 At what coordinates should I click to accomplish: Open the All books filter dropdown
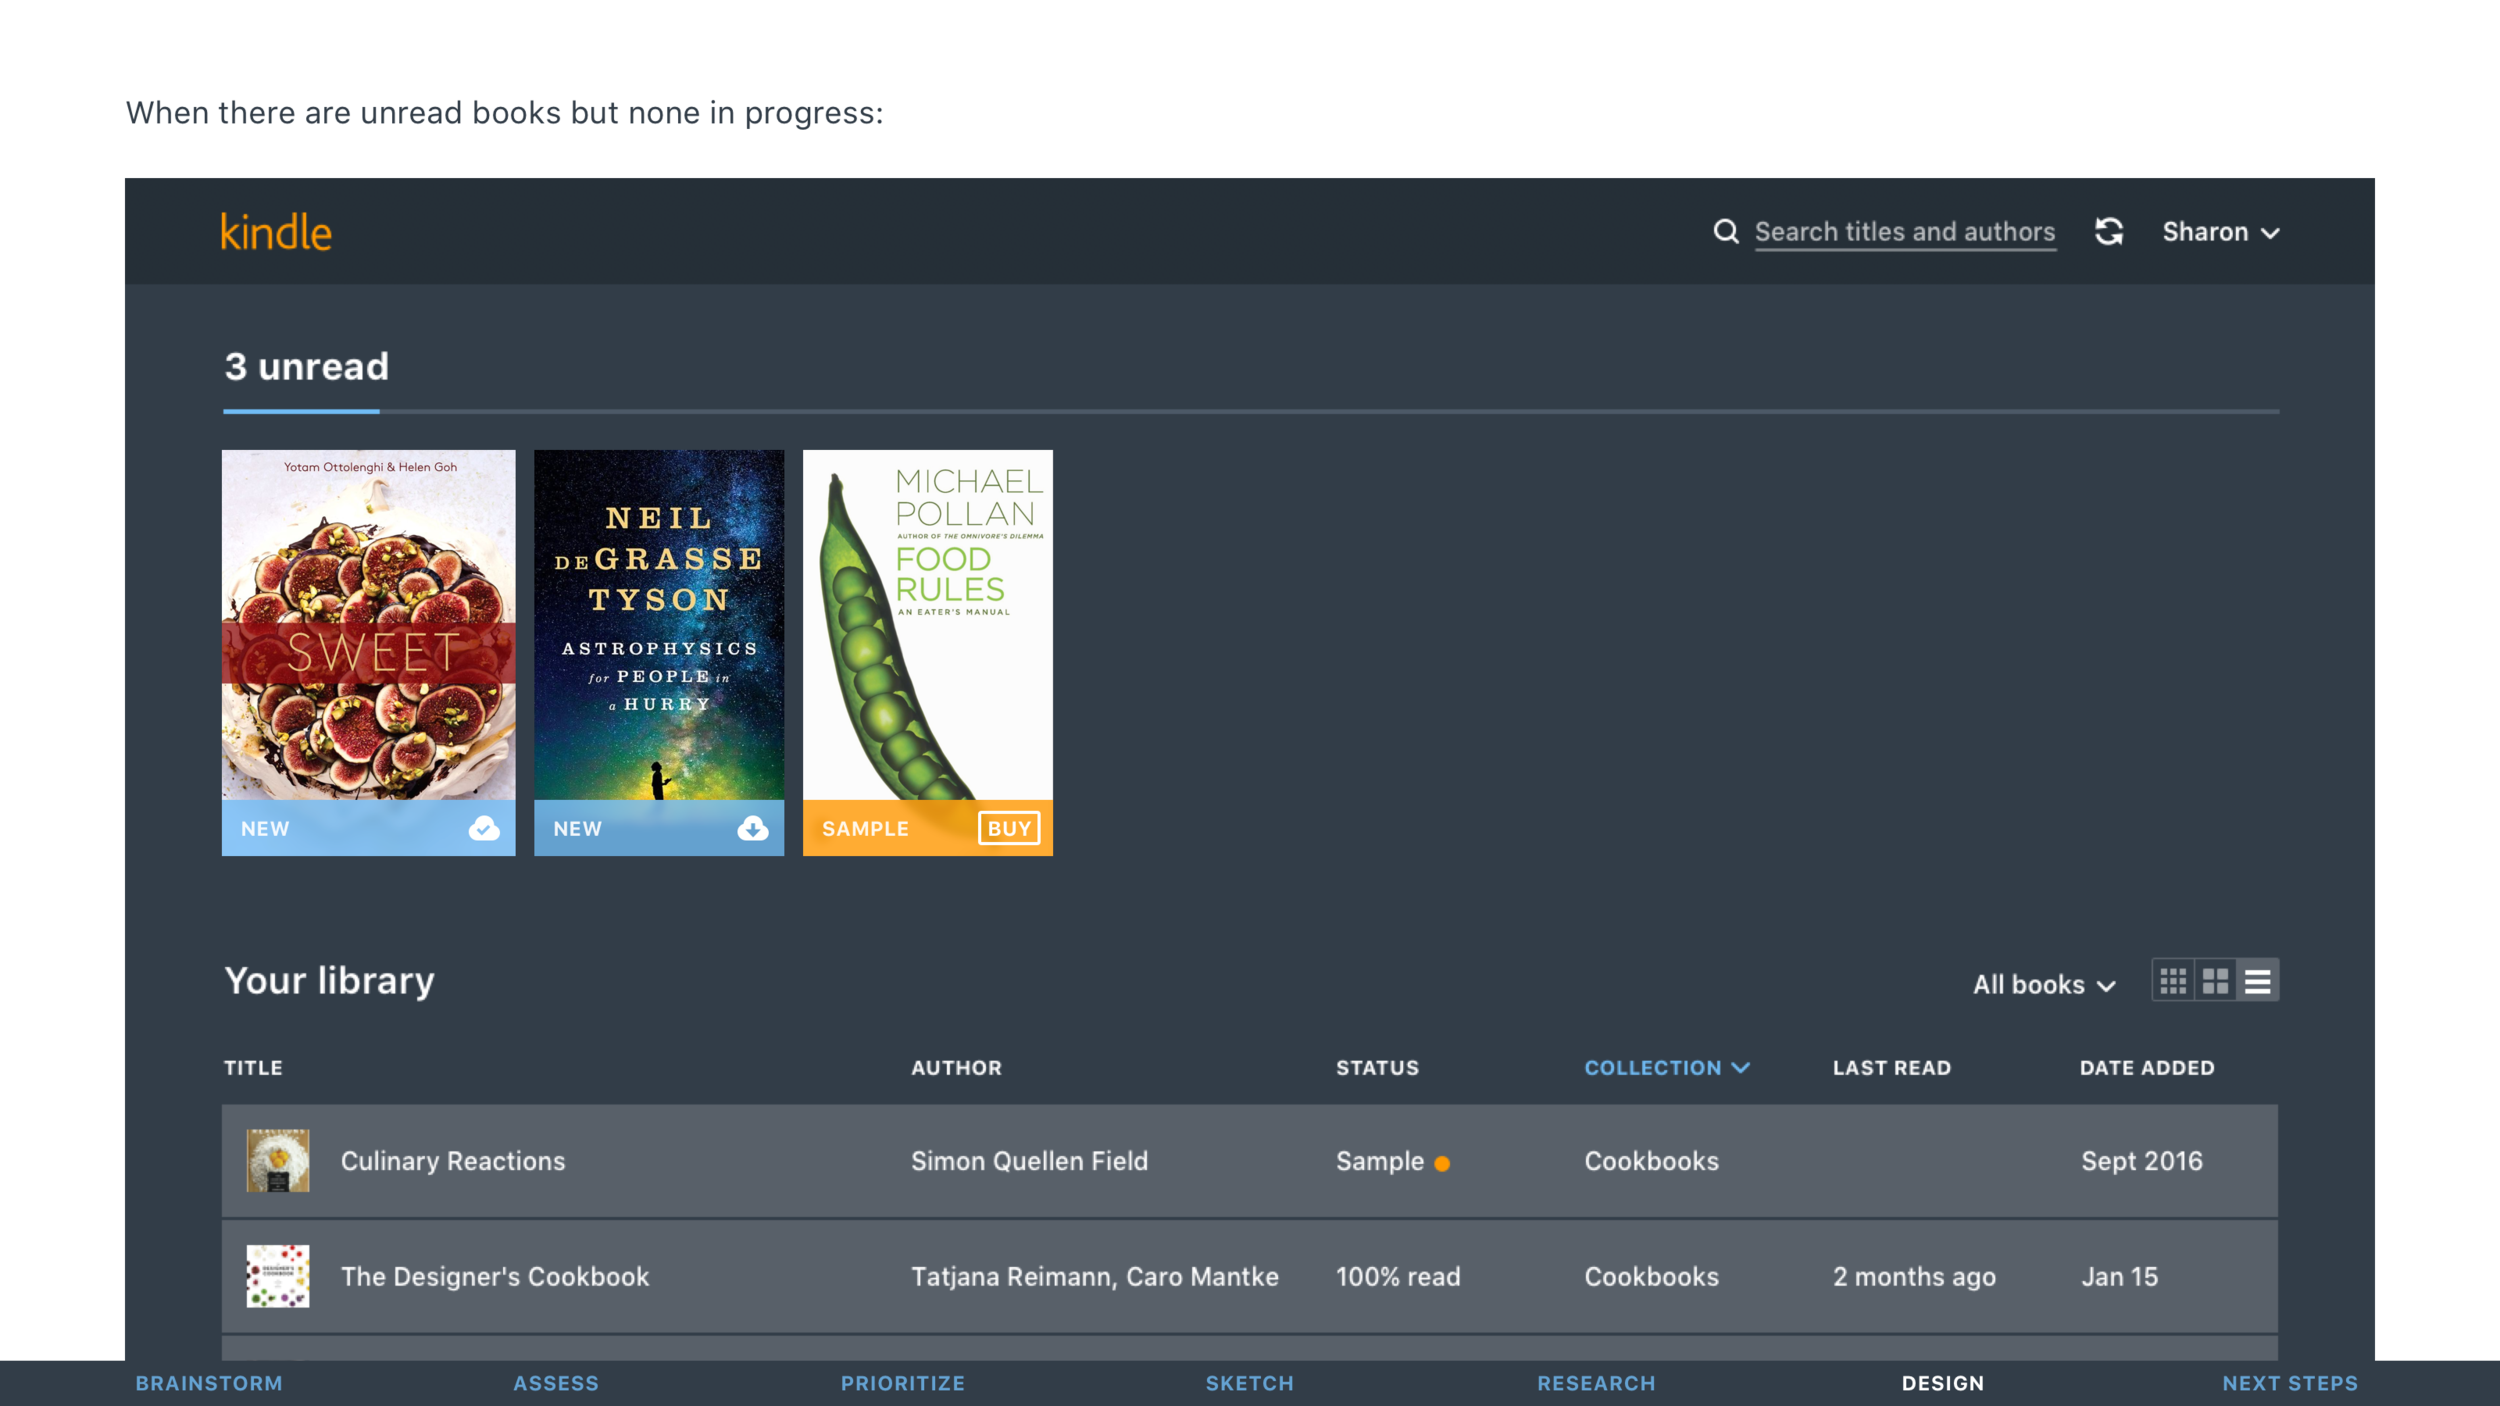(2043, 984)
